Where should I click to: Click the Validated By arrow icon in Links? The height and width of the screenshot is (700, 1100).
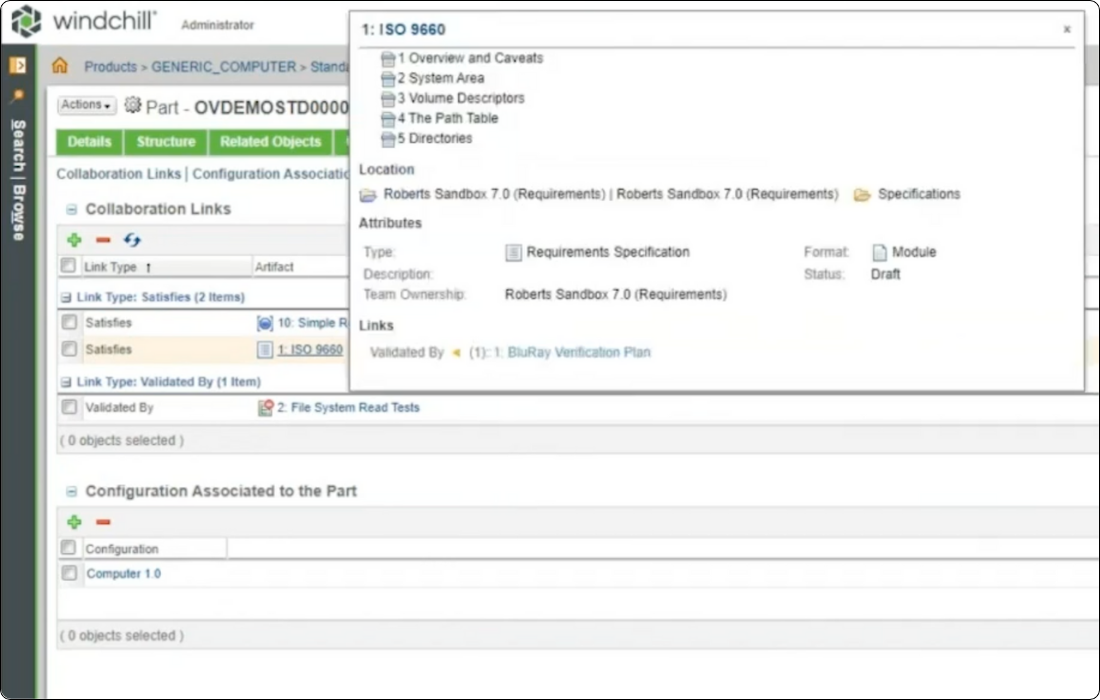click(456, 353)
